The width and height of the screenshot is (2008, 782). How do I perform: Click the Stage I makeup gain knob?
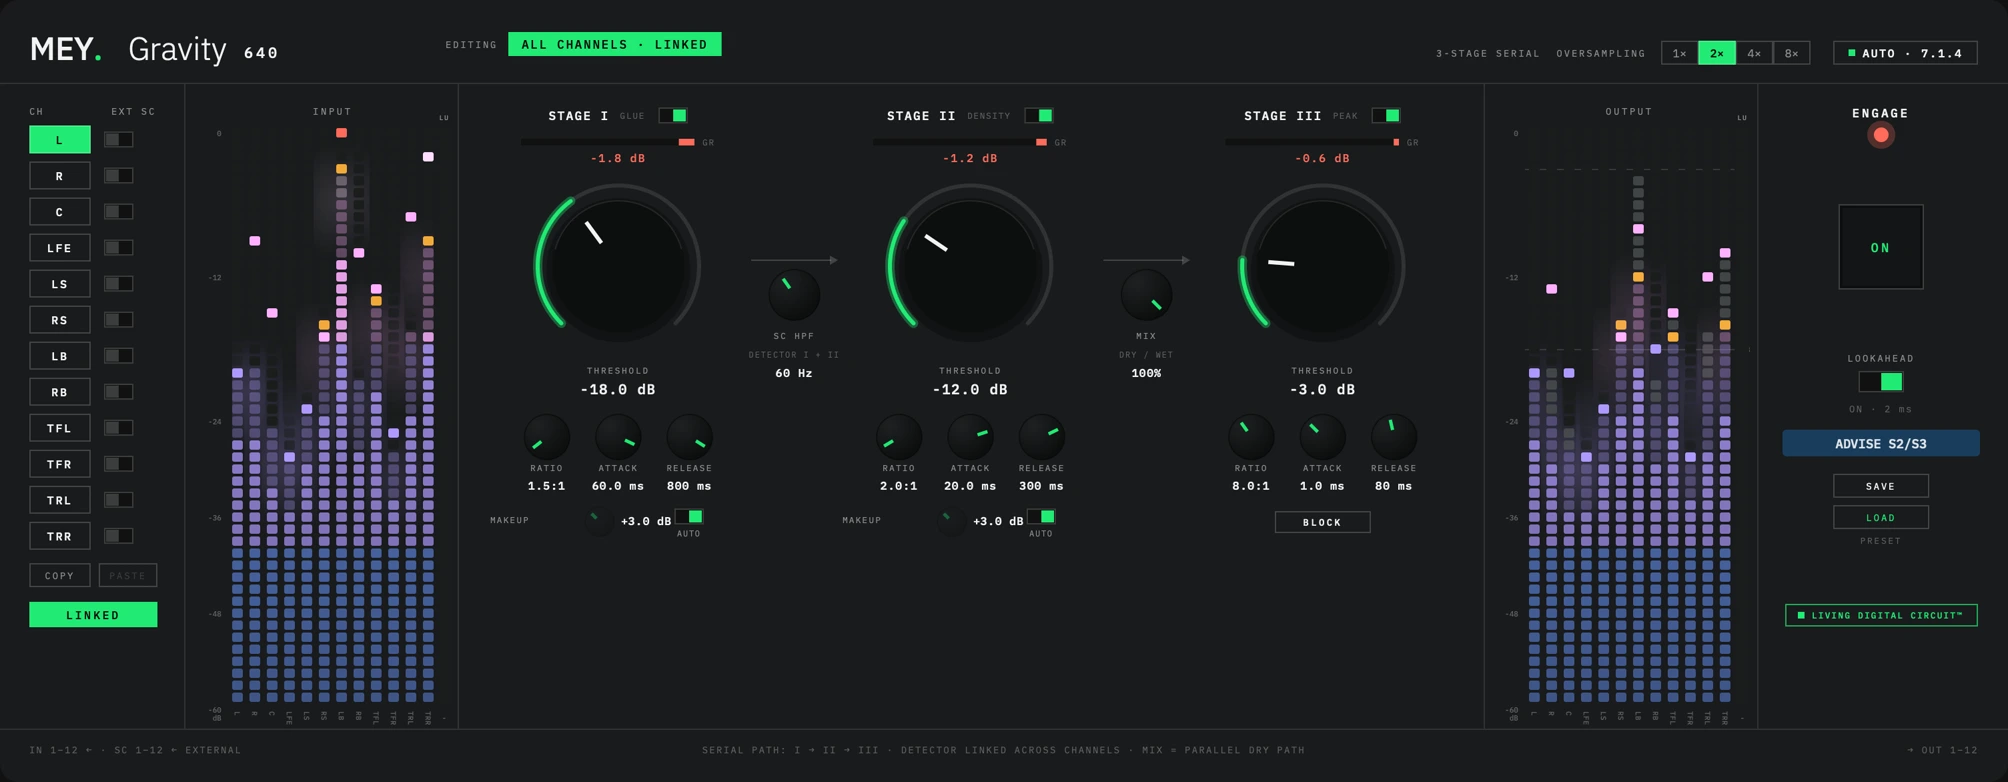[598, 521]
